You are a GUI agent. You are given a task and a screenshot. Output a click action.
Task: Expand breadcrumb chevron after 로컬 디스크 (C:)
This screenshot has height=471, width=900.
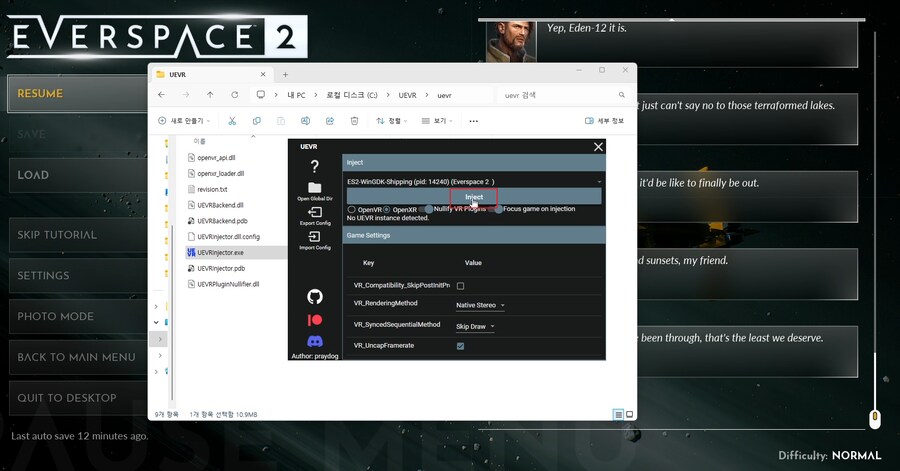coord(388,95)
